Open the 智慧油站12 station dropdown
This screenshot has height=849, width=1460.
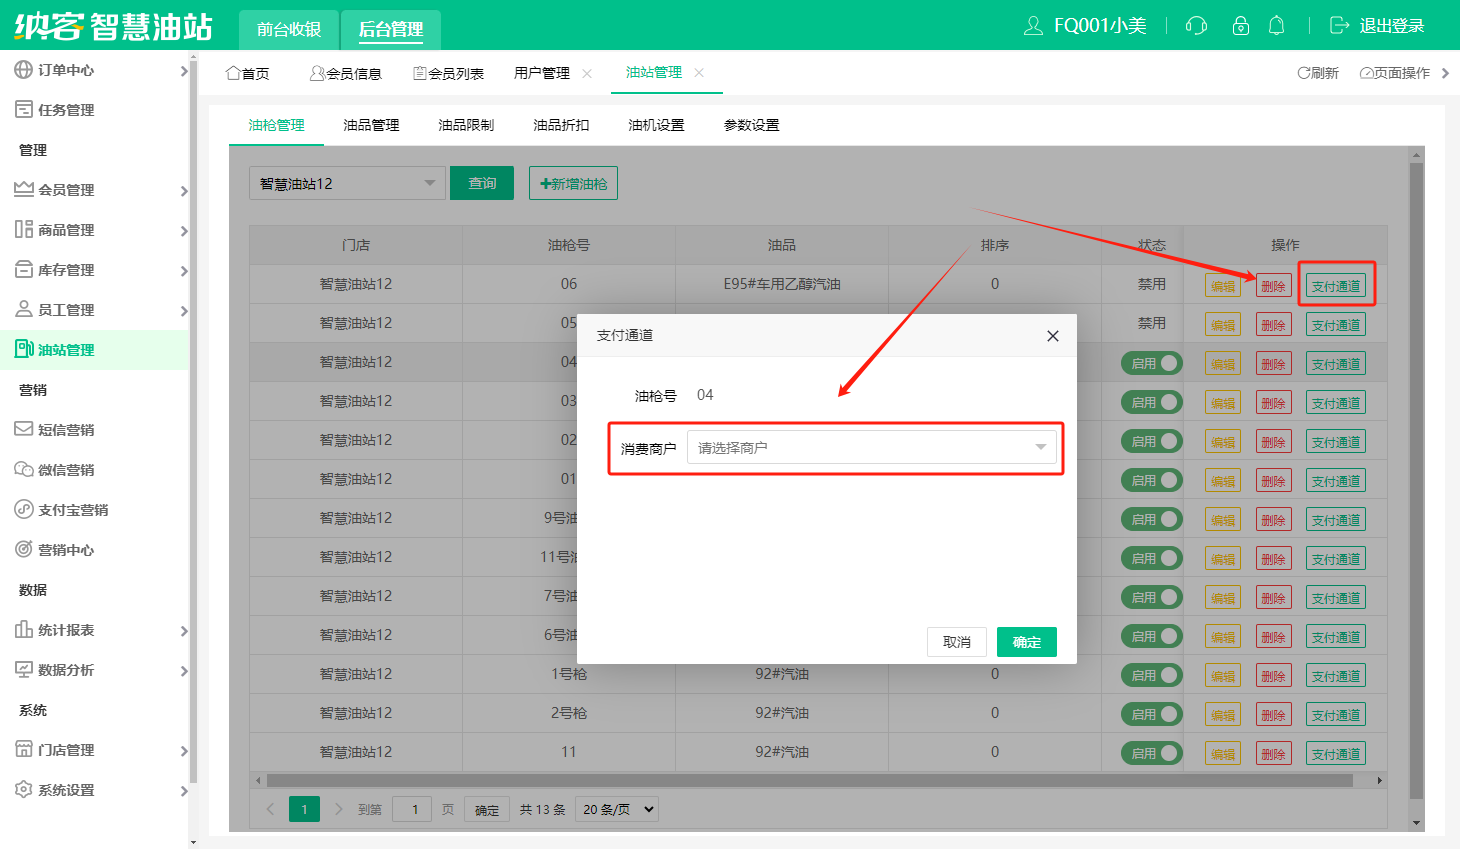coord(346,184)
